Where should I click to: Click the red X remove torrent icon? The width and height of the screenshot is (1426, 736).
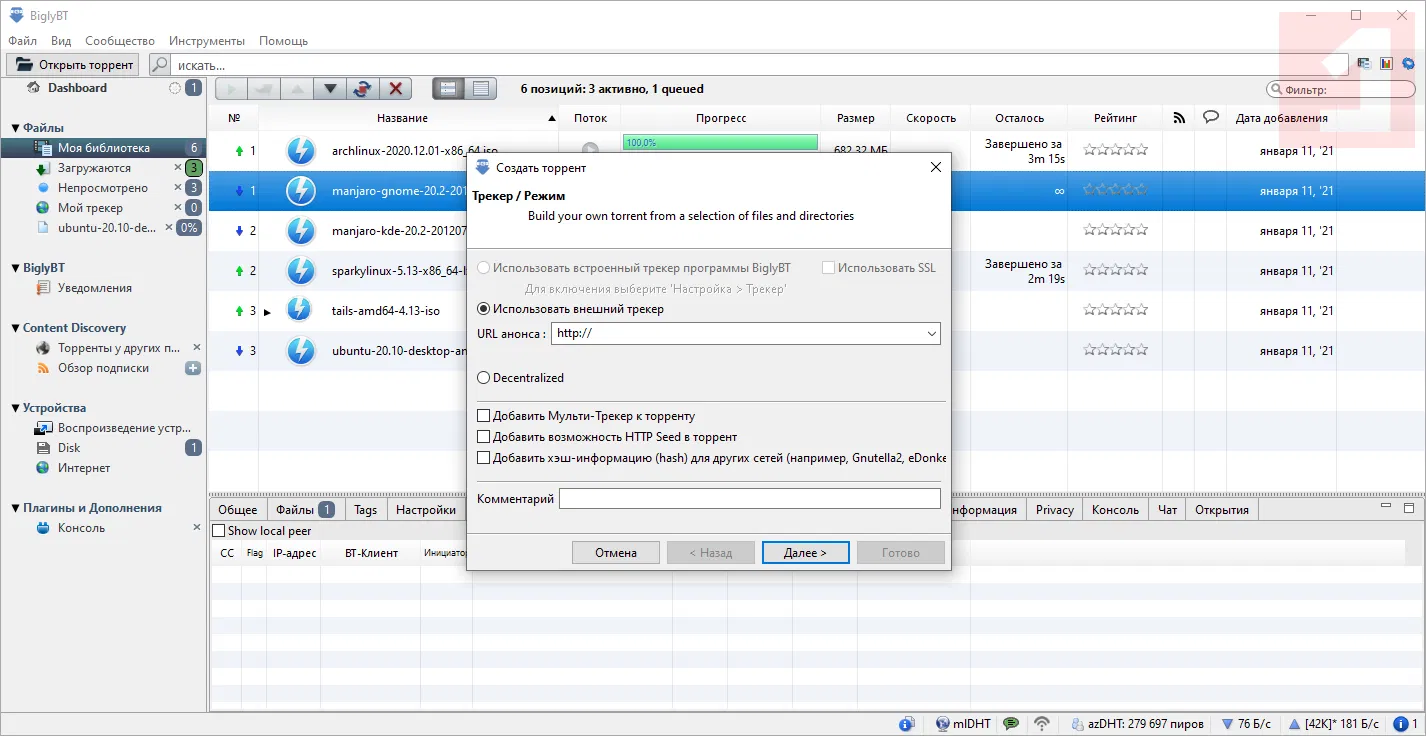click(x=395, y=89)
